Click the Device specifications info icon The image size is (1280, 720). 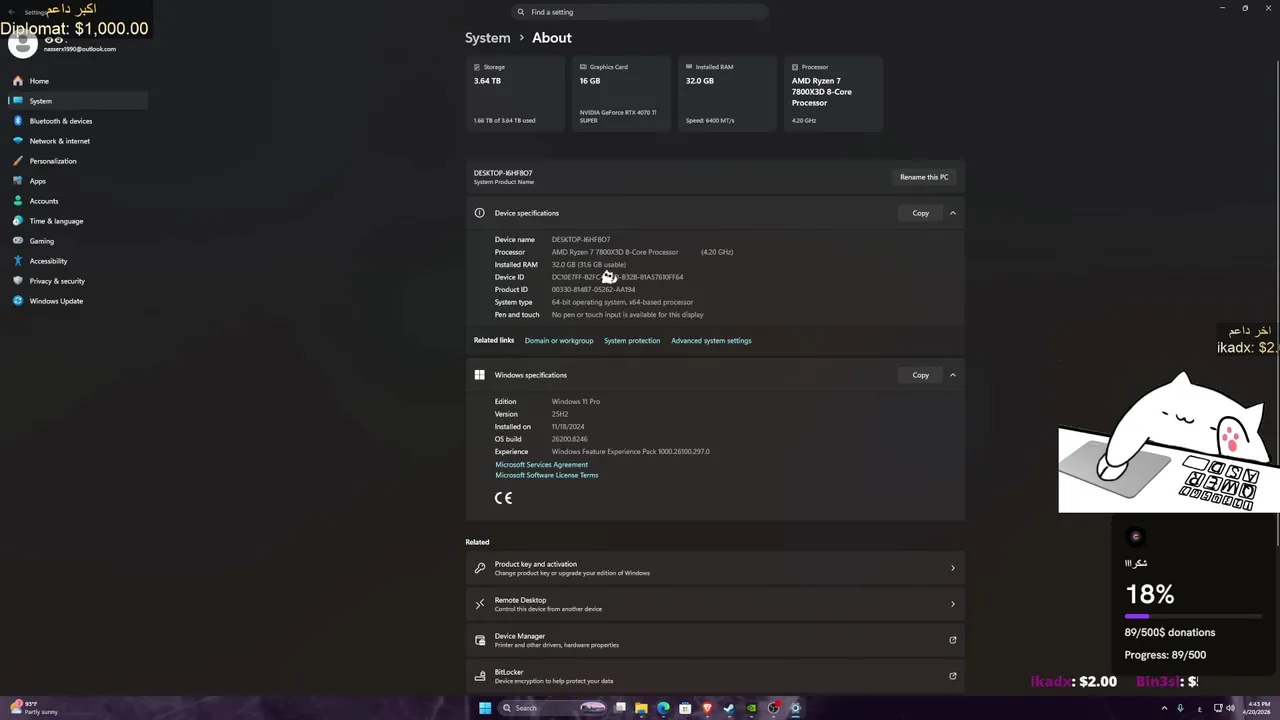pyautogui.click(x=479, y=213)
